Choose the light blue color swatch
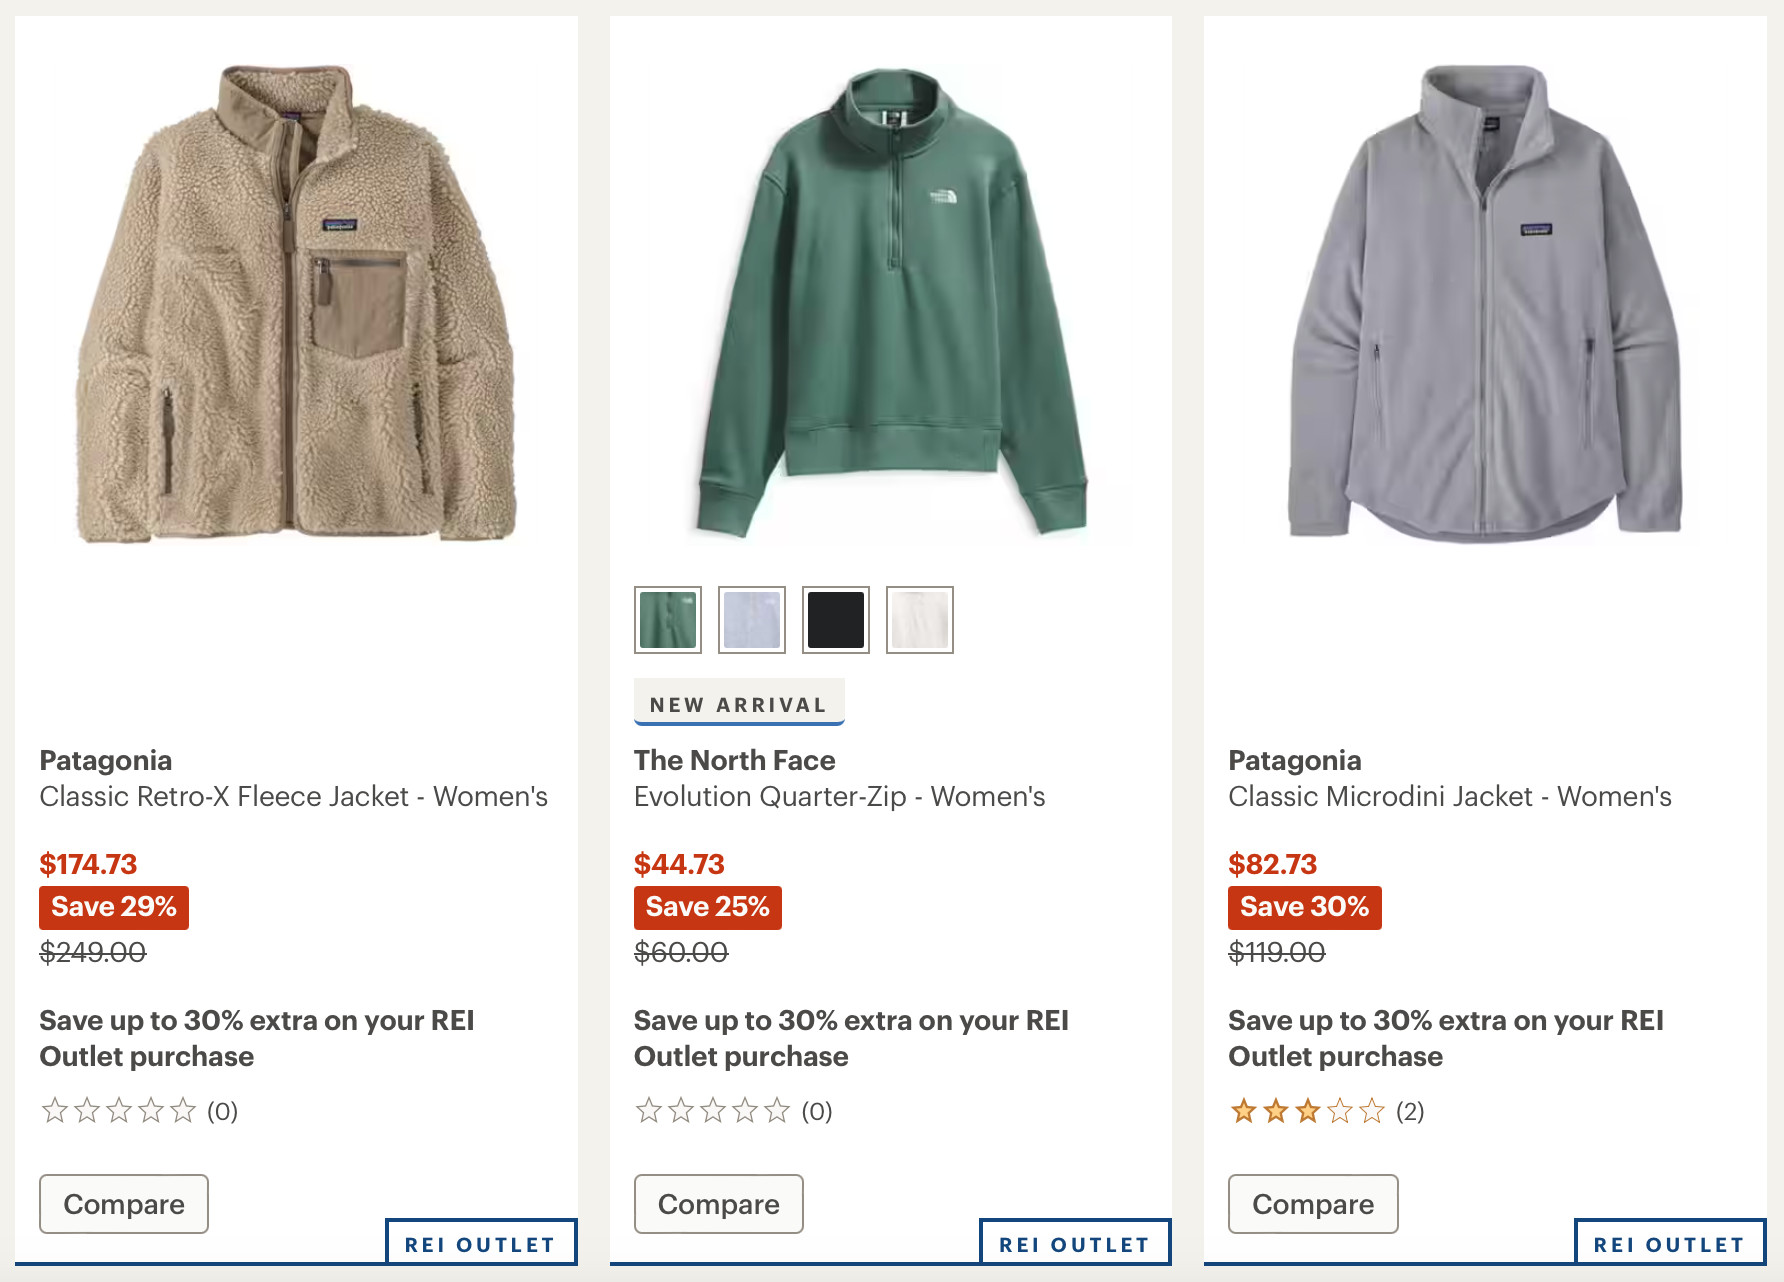This screenshot has width=1784, height=1282. pyautogui.click(x=752, y=620)
